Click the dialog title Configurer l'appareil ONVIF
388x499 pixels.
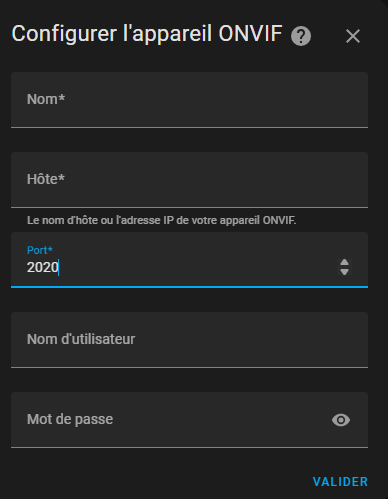tap(147, 34)
